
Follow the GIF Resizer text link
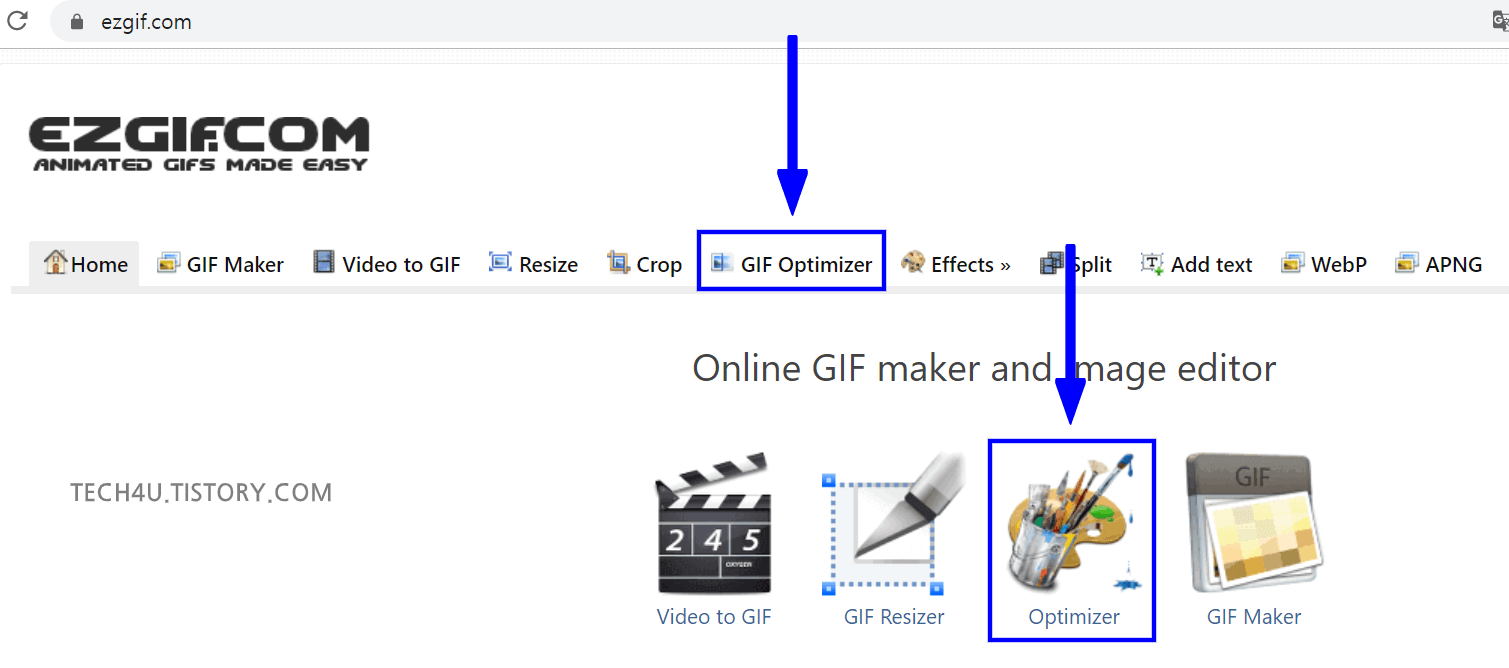pos(894,616)
